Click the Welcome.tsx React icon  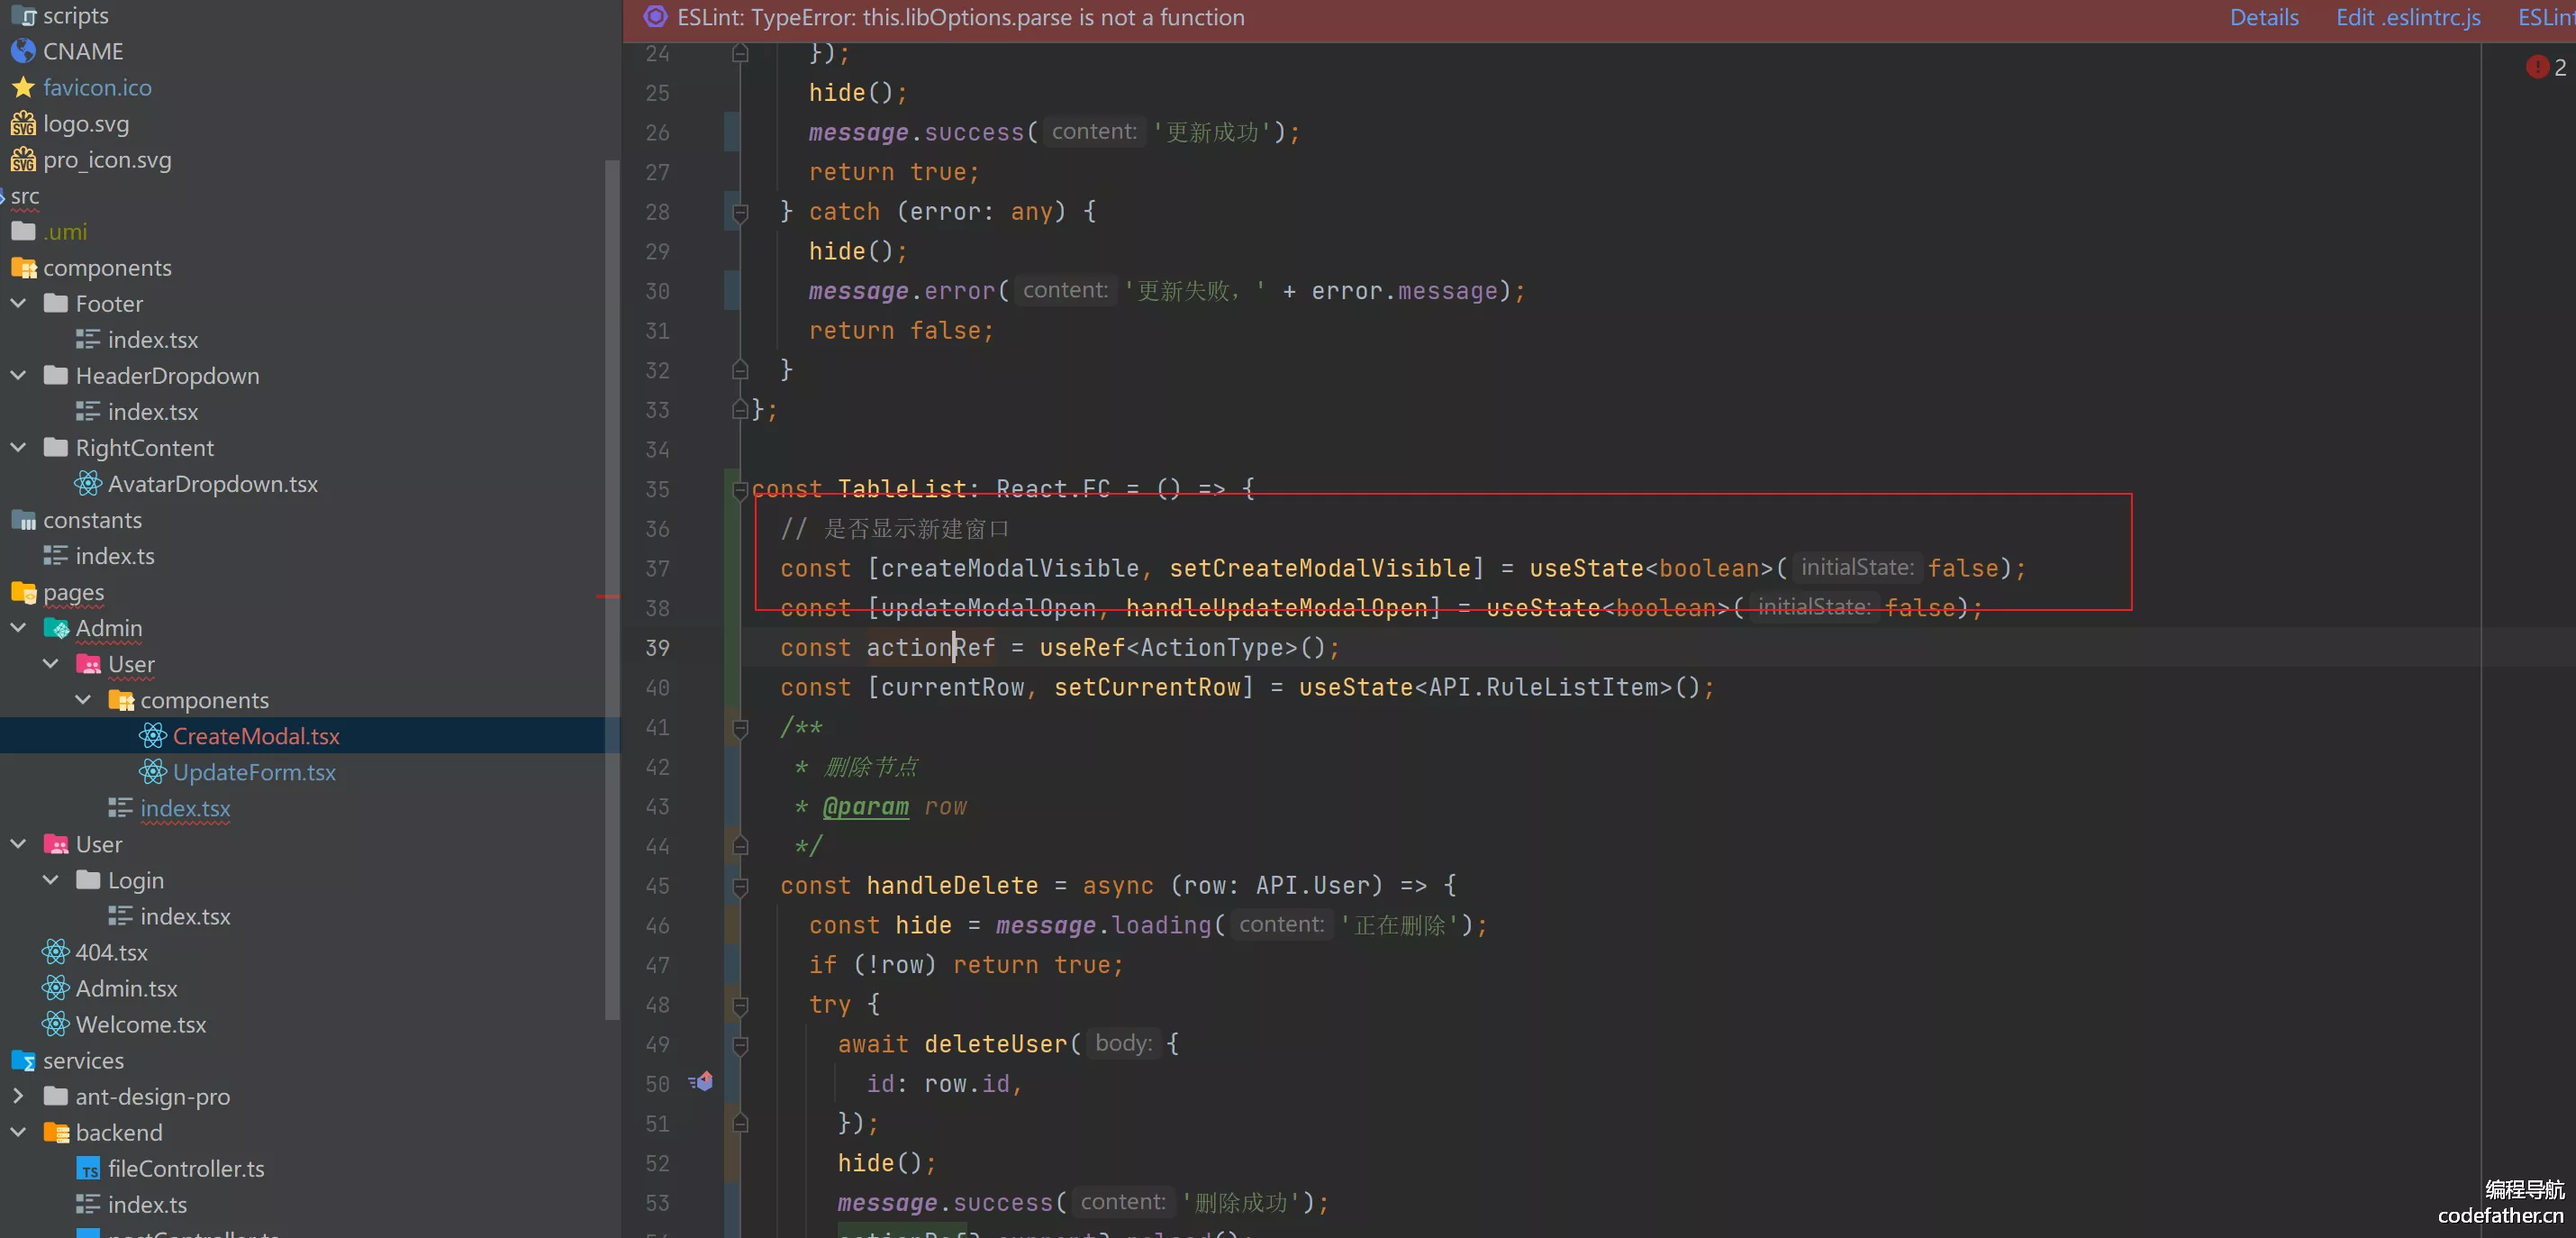click(x=56, y=1023)
